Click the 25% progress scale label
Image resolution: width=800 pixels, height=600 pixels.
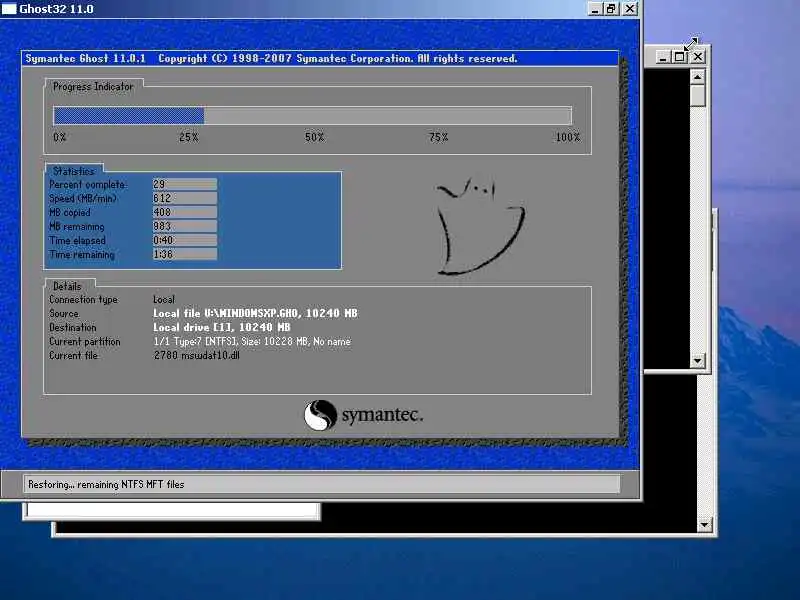point(189,137)
